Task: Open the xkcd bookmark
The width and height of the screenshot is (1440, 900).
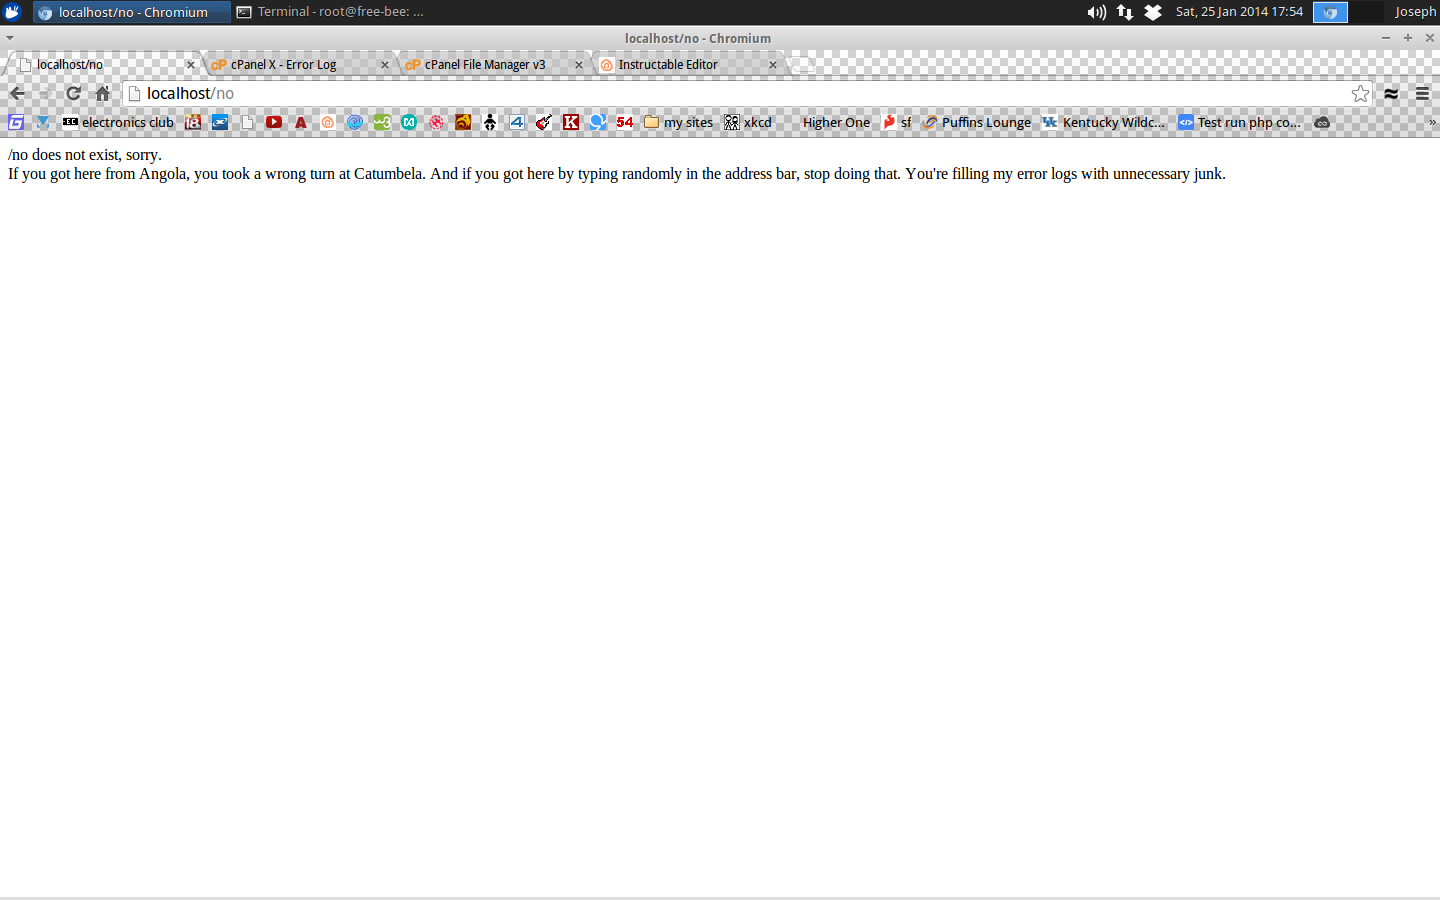Action: [x=748, y=122]
